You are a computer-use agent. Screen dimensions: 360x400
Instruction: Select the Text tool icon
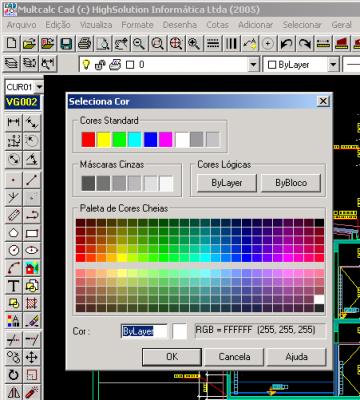13,286
